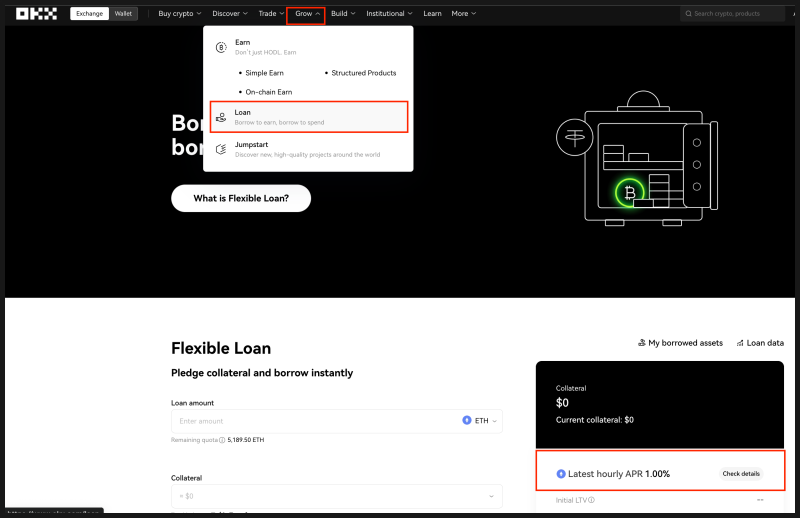Screen dimensions: 800x518
Task: Open the Collateral selection dropdown
Action: coord(337,496)
